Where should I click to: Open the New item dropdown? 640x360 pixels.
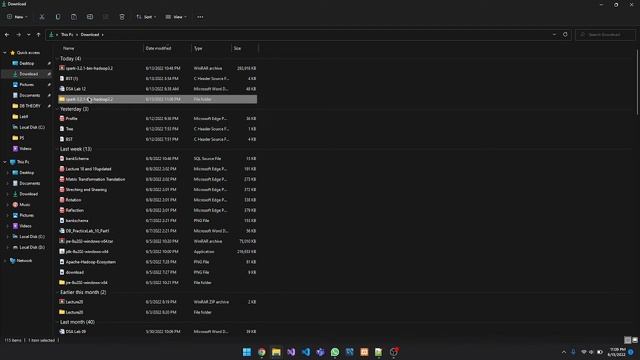coord(18,17)
